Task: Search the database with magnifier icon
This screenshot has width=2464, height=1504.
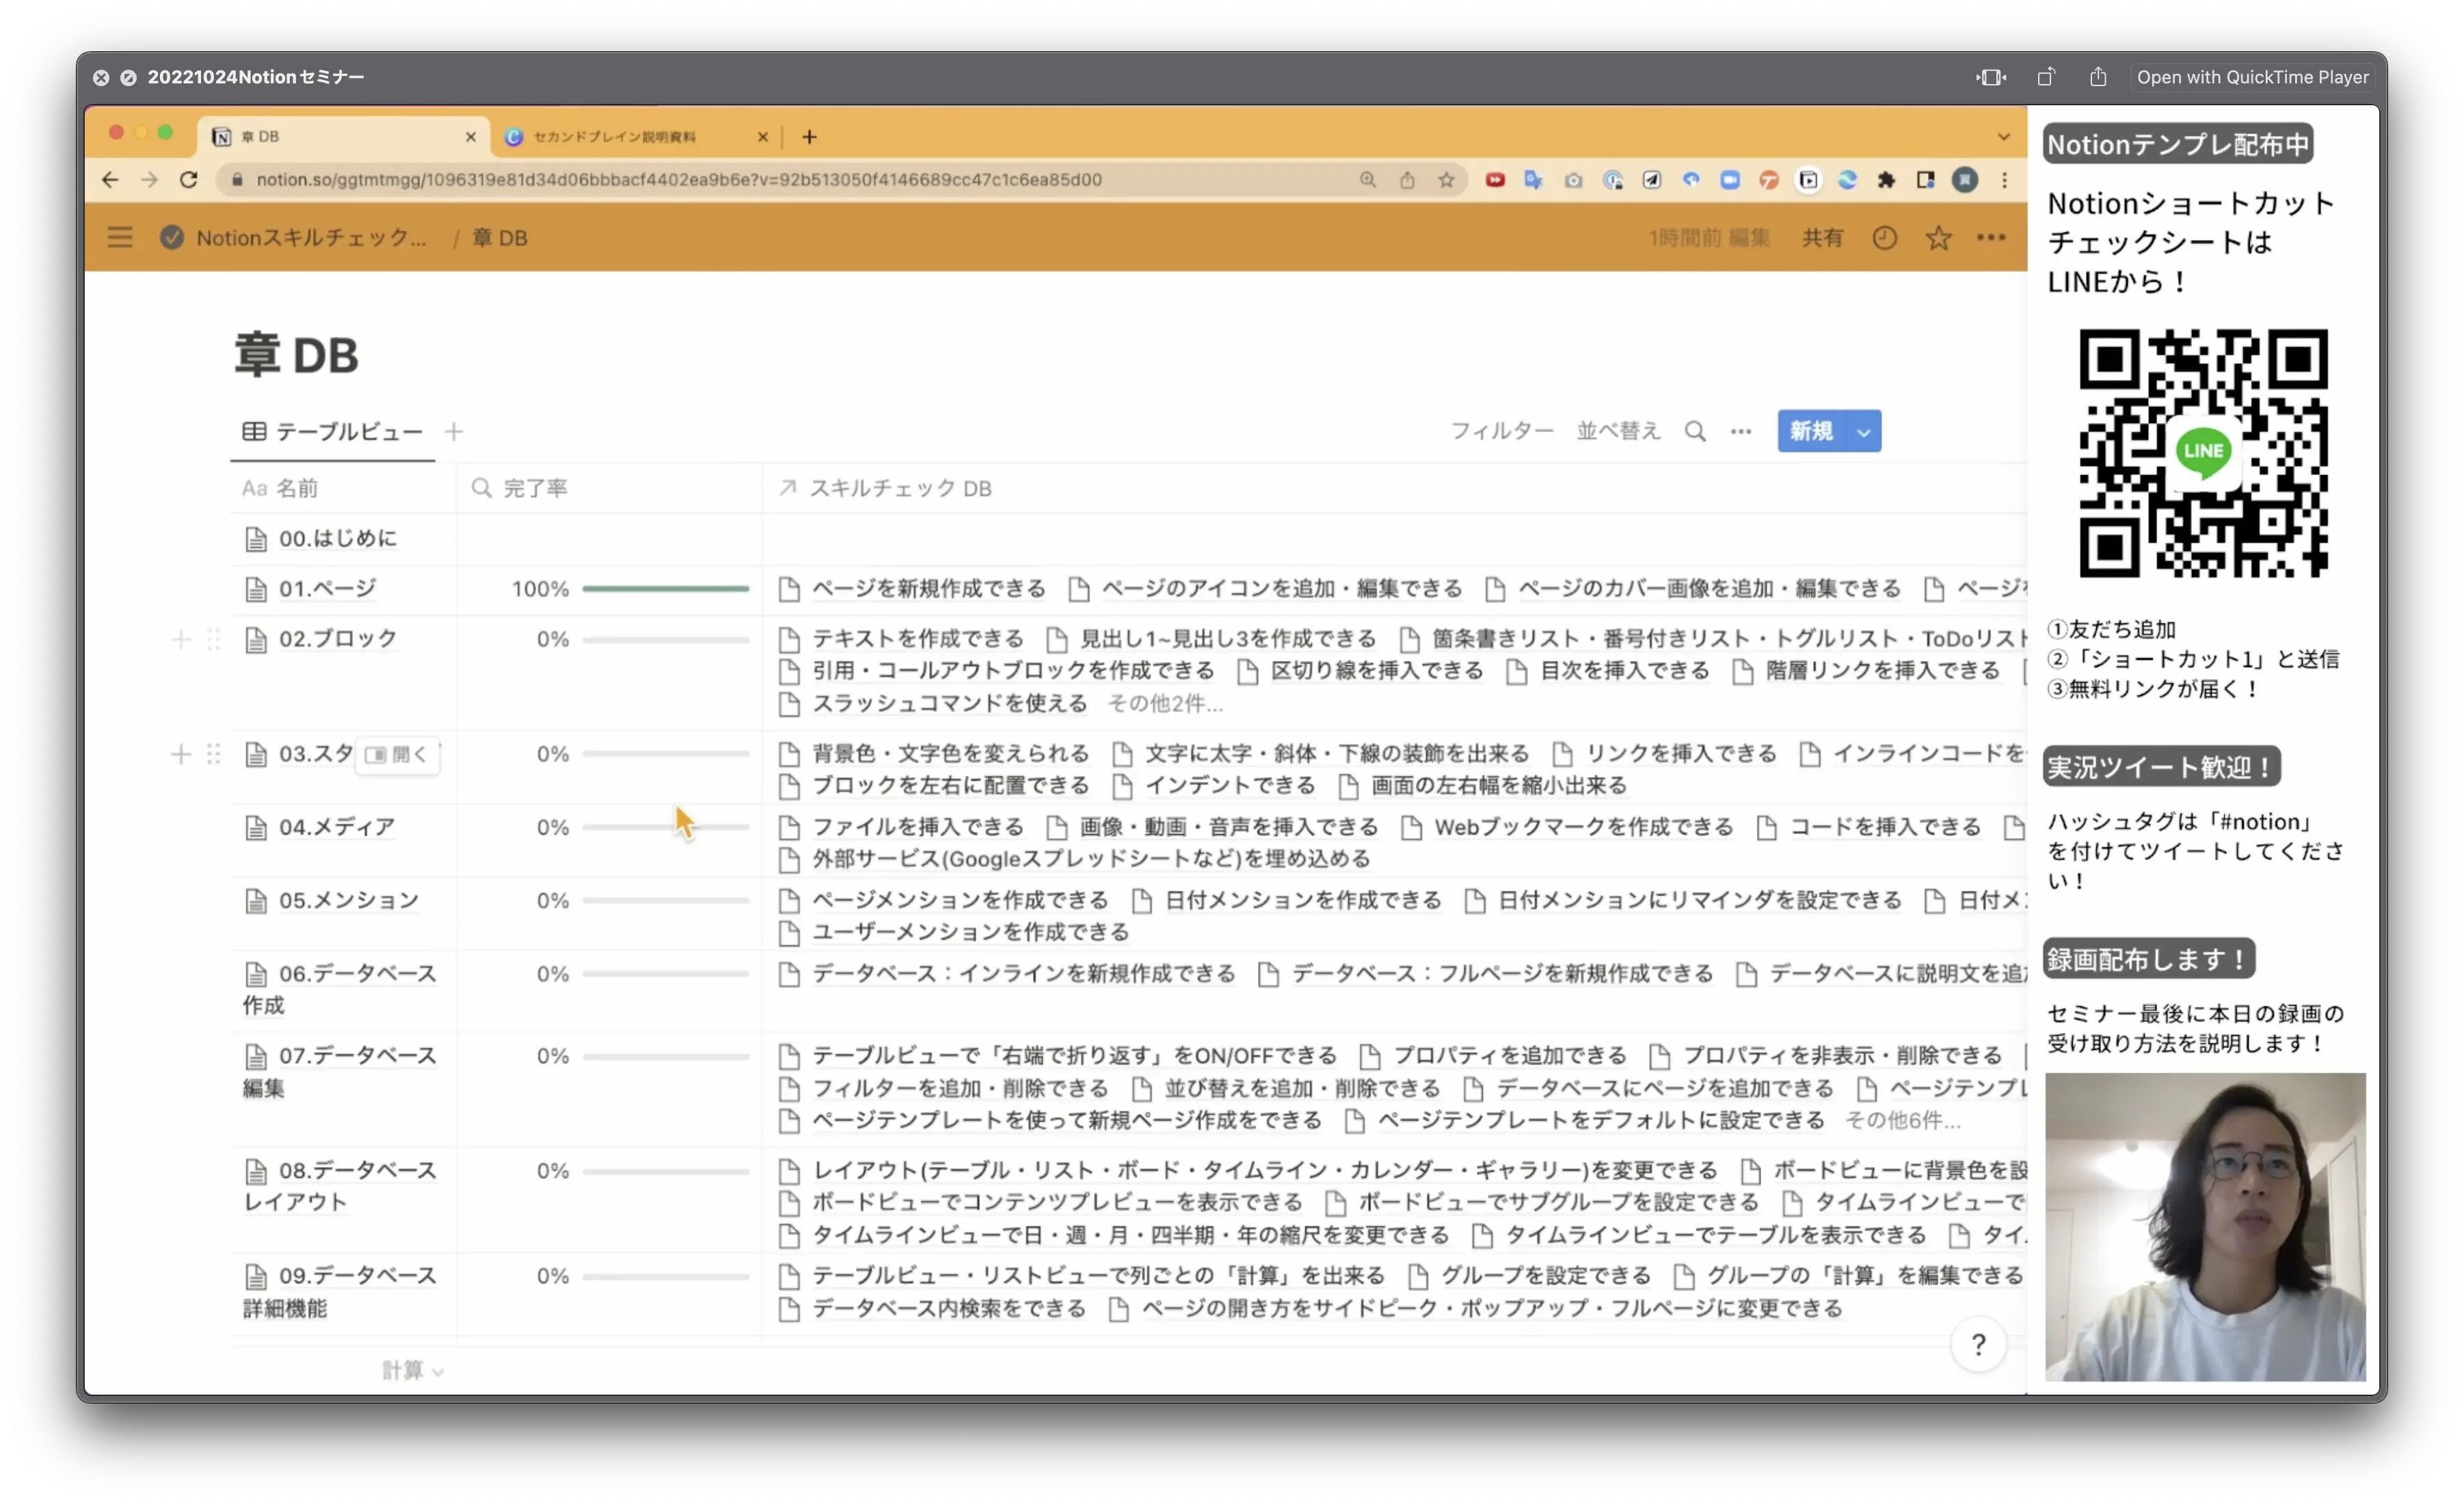Action: (1695, 431)
